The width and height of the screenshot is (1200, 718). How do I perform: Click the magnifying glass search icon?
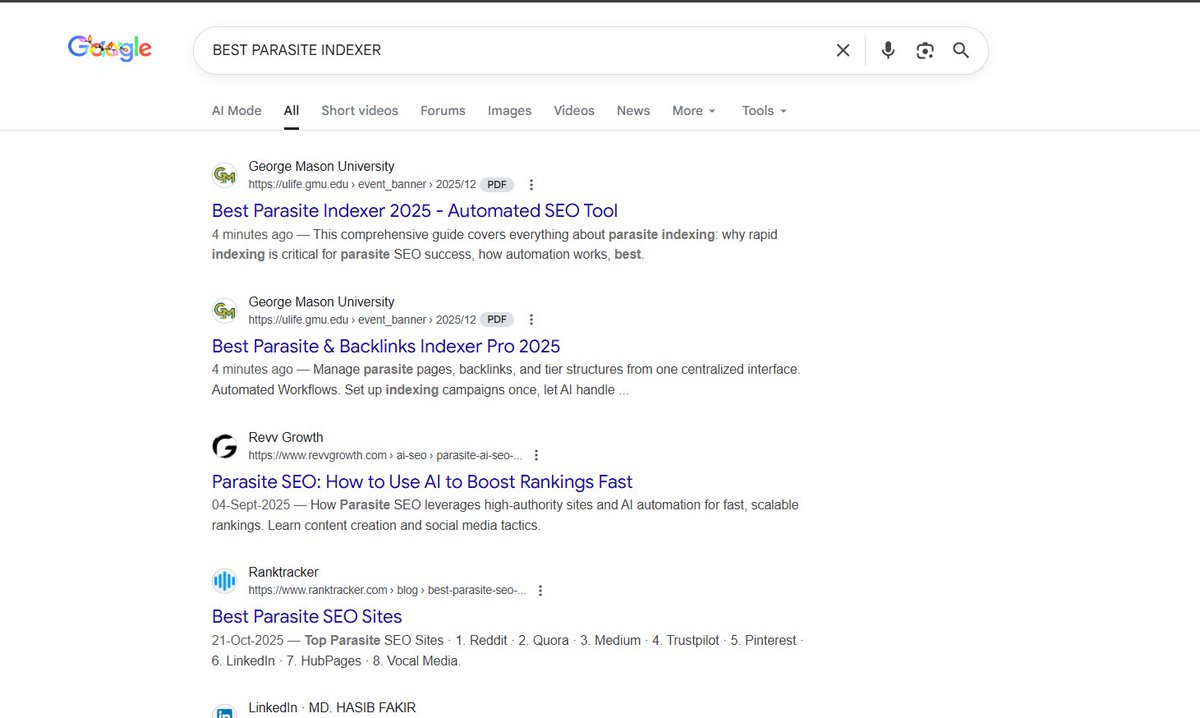pos(961,50)
